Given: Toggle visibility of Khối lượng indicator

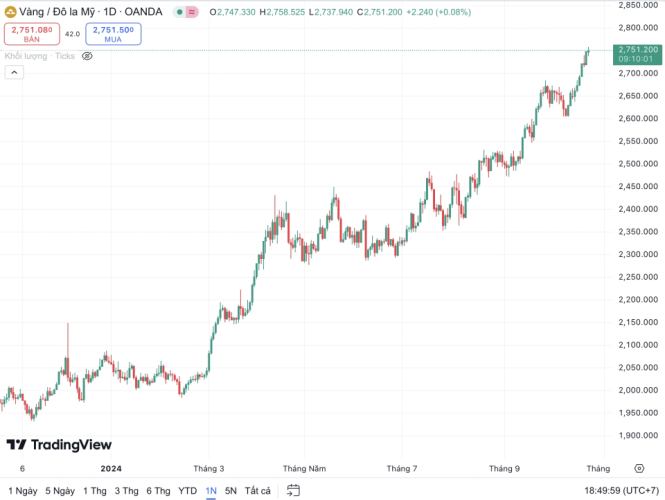Looking at the screenshot, I should [87, 56].
